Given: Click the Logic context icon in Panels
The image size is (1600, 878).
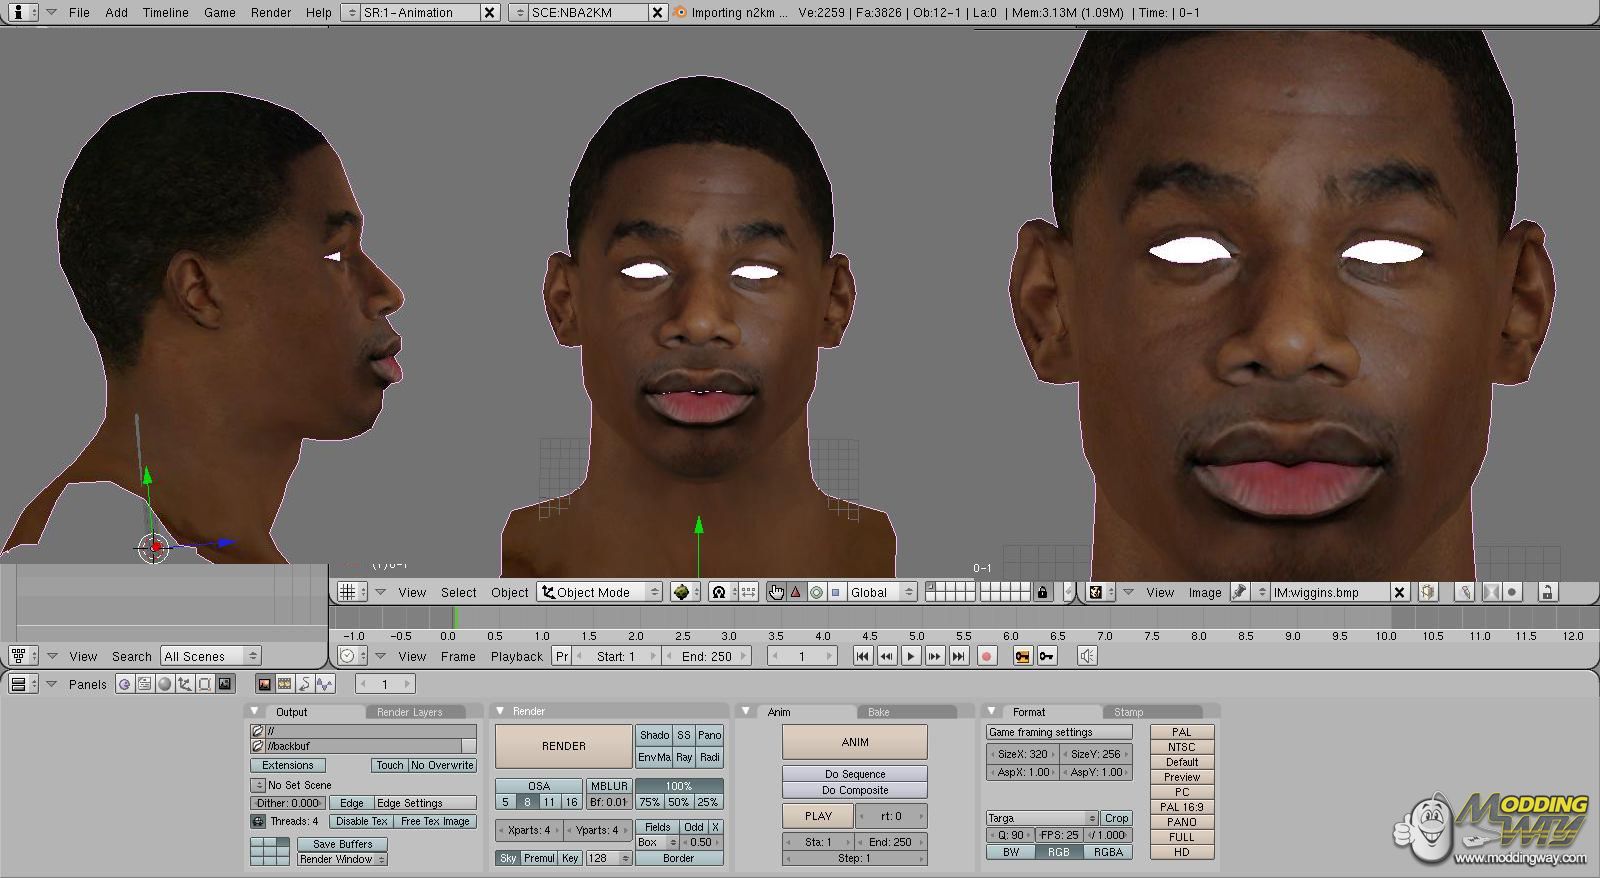Looking at the screenshot, I should 124,684.
